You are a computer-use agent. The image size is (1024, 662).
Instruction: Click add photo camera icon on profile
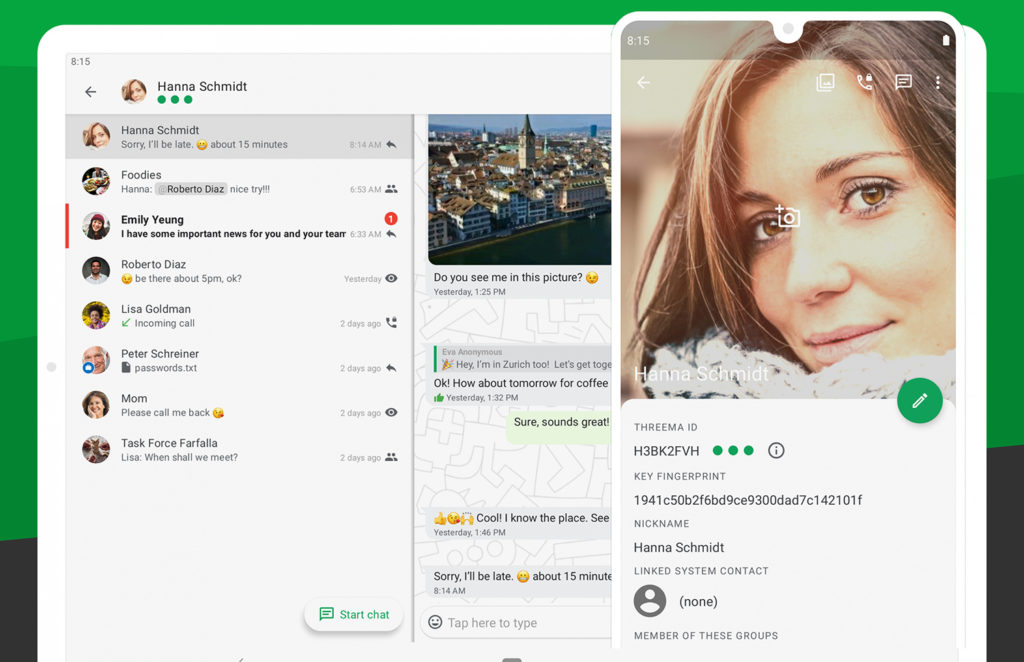tap(788, 216)
